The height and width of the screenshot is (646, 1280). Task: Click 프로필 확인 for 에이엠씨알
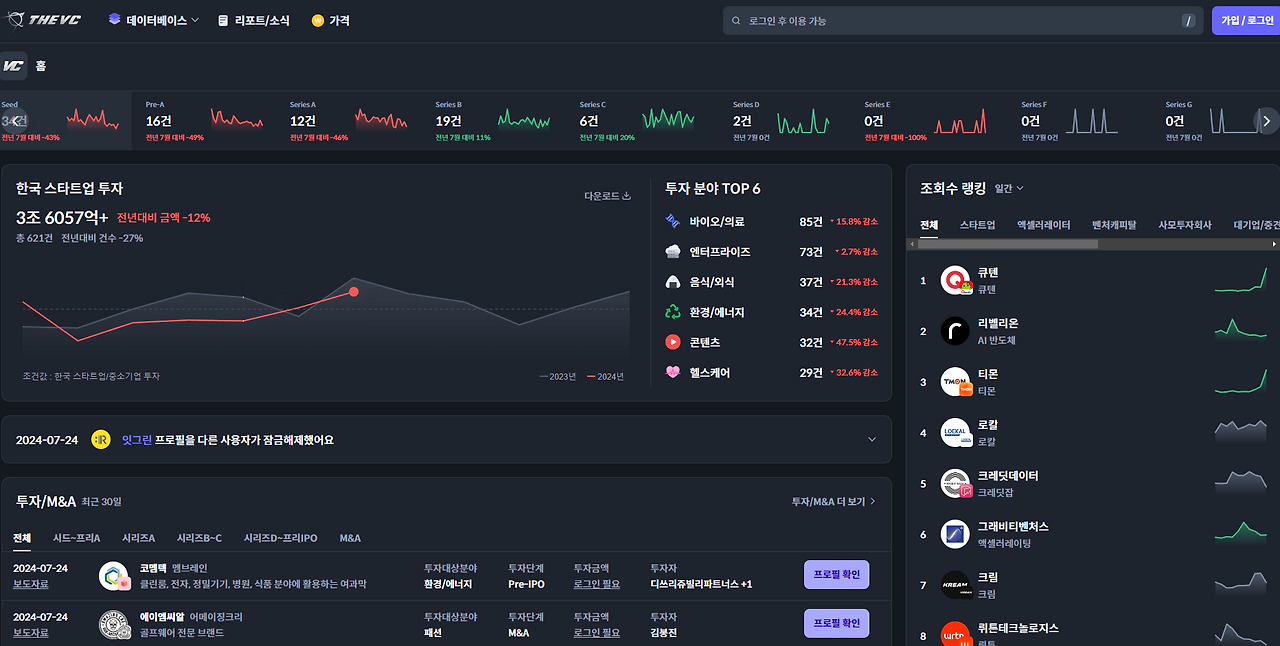[837, 623]
